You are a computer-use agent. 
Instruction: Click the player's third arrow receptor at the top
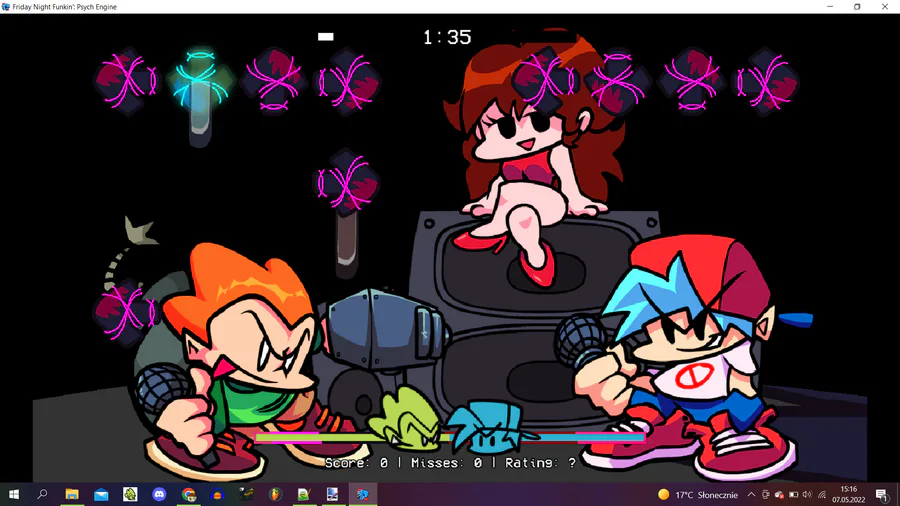tap(692, 81)
